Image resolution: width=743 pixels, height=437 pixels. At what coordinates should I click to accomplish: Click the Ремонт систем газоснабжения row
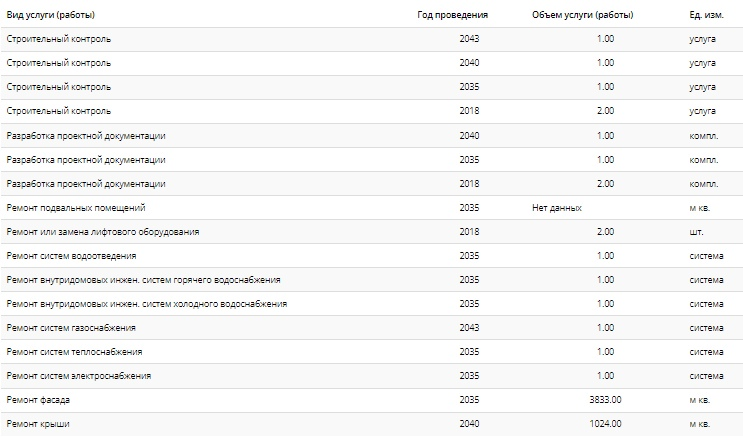[372, 328]
